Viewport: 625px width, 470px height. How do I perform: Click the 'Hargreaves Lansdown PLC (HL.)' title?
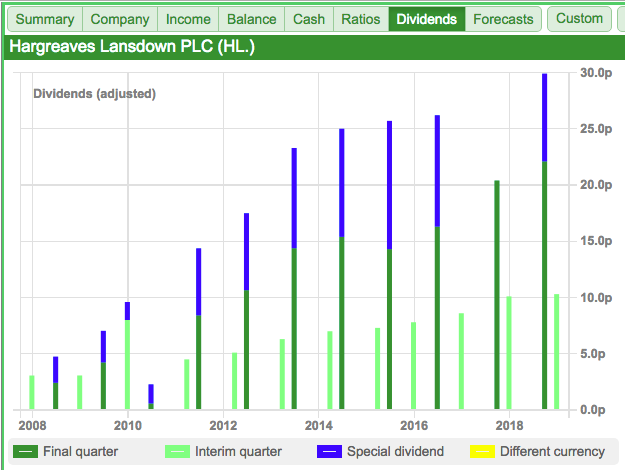click(132, 47)
